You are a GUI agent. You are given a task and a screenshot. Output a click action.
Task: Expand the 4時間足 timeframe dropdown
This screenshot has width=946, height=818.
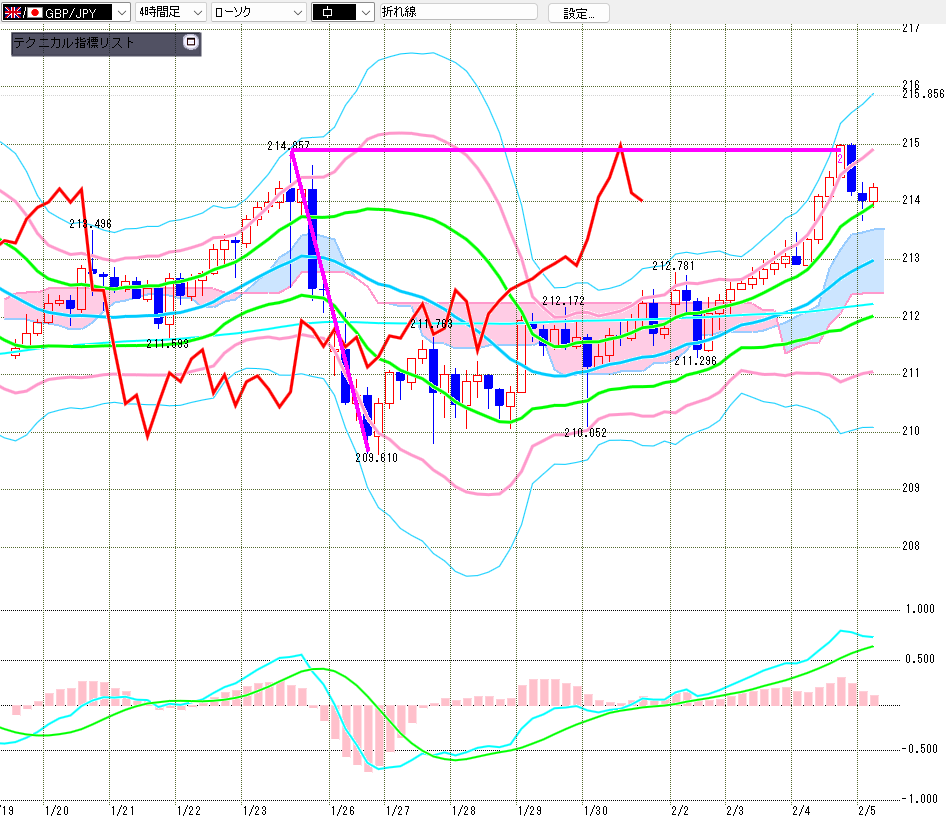click(196, 12)
